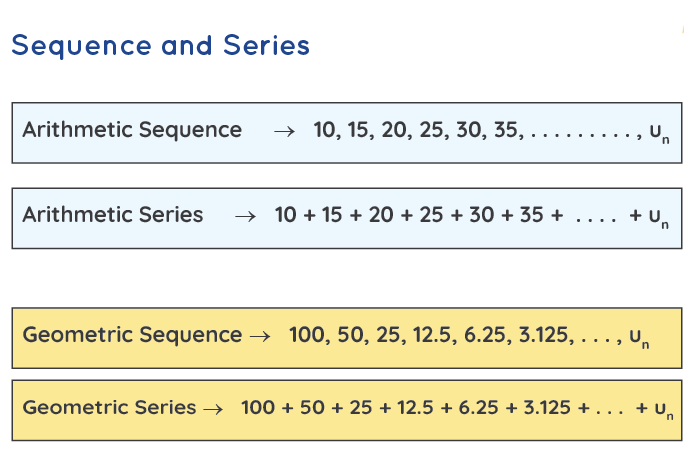Click the "Geometric Series" label
Screen dimensions: 695x454
pos(109,407)
